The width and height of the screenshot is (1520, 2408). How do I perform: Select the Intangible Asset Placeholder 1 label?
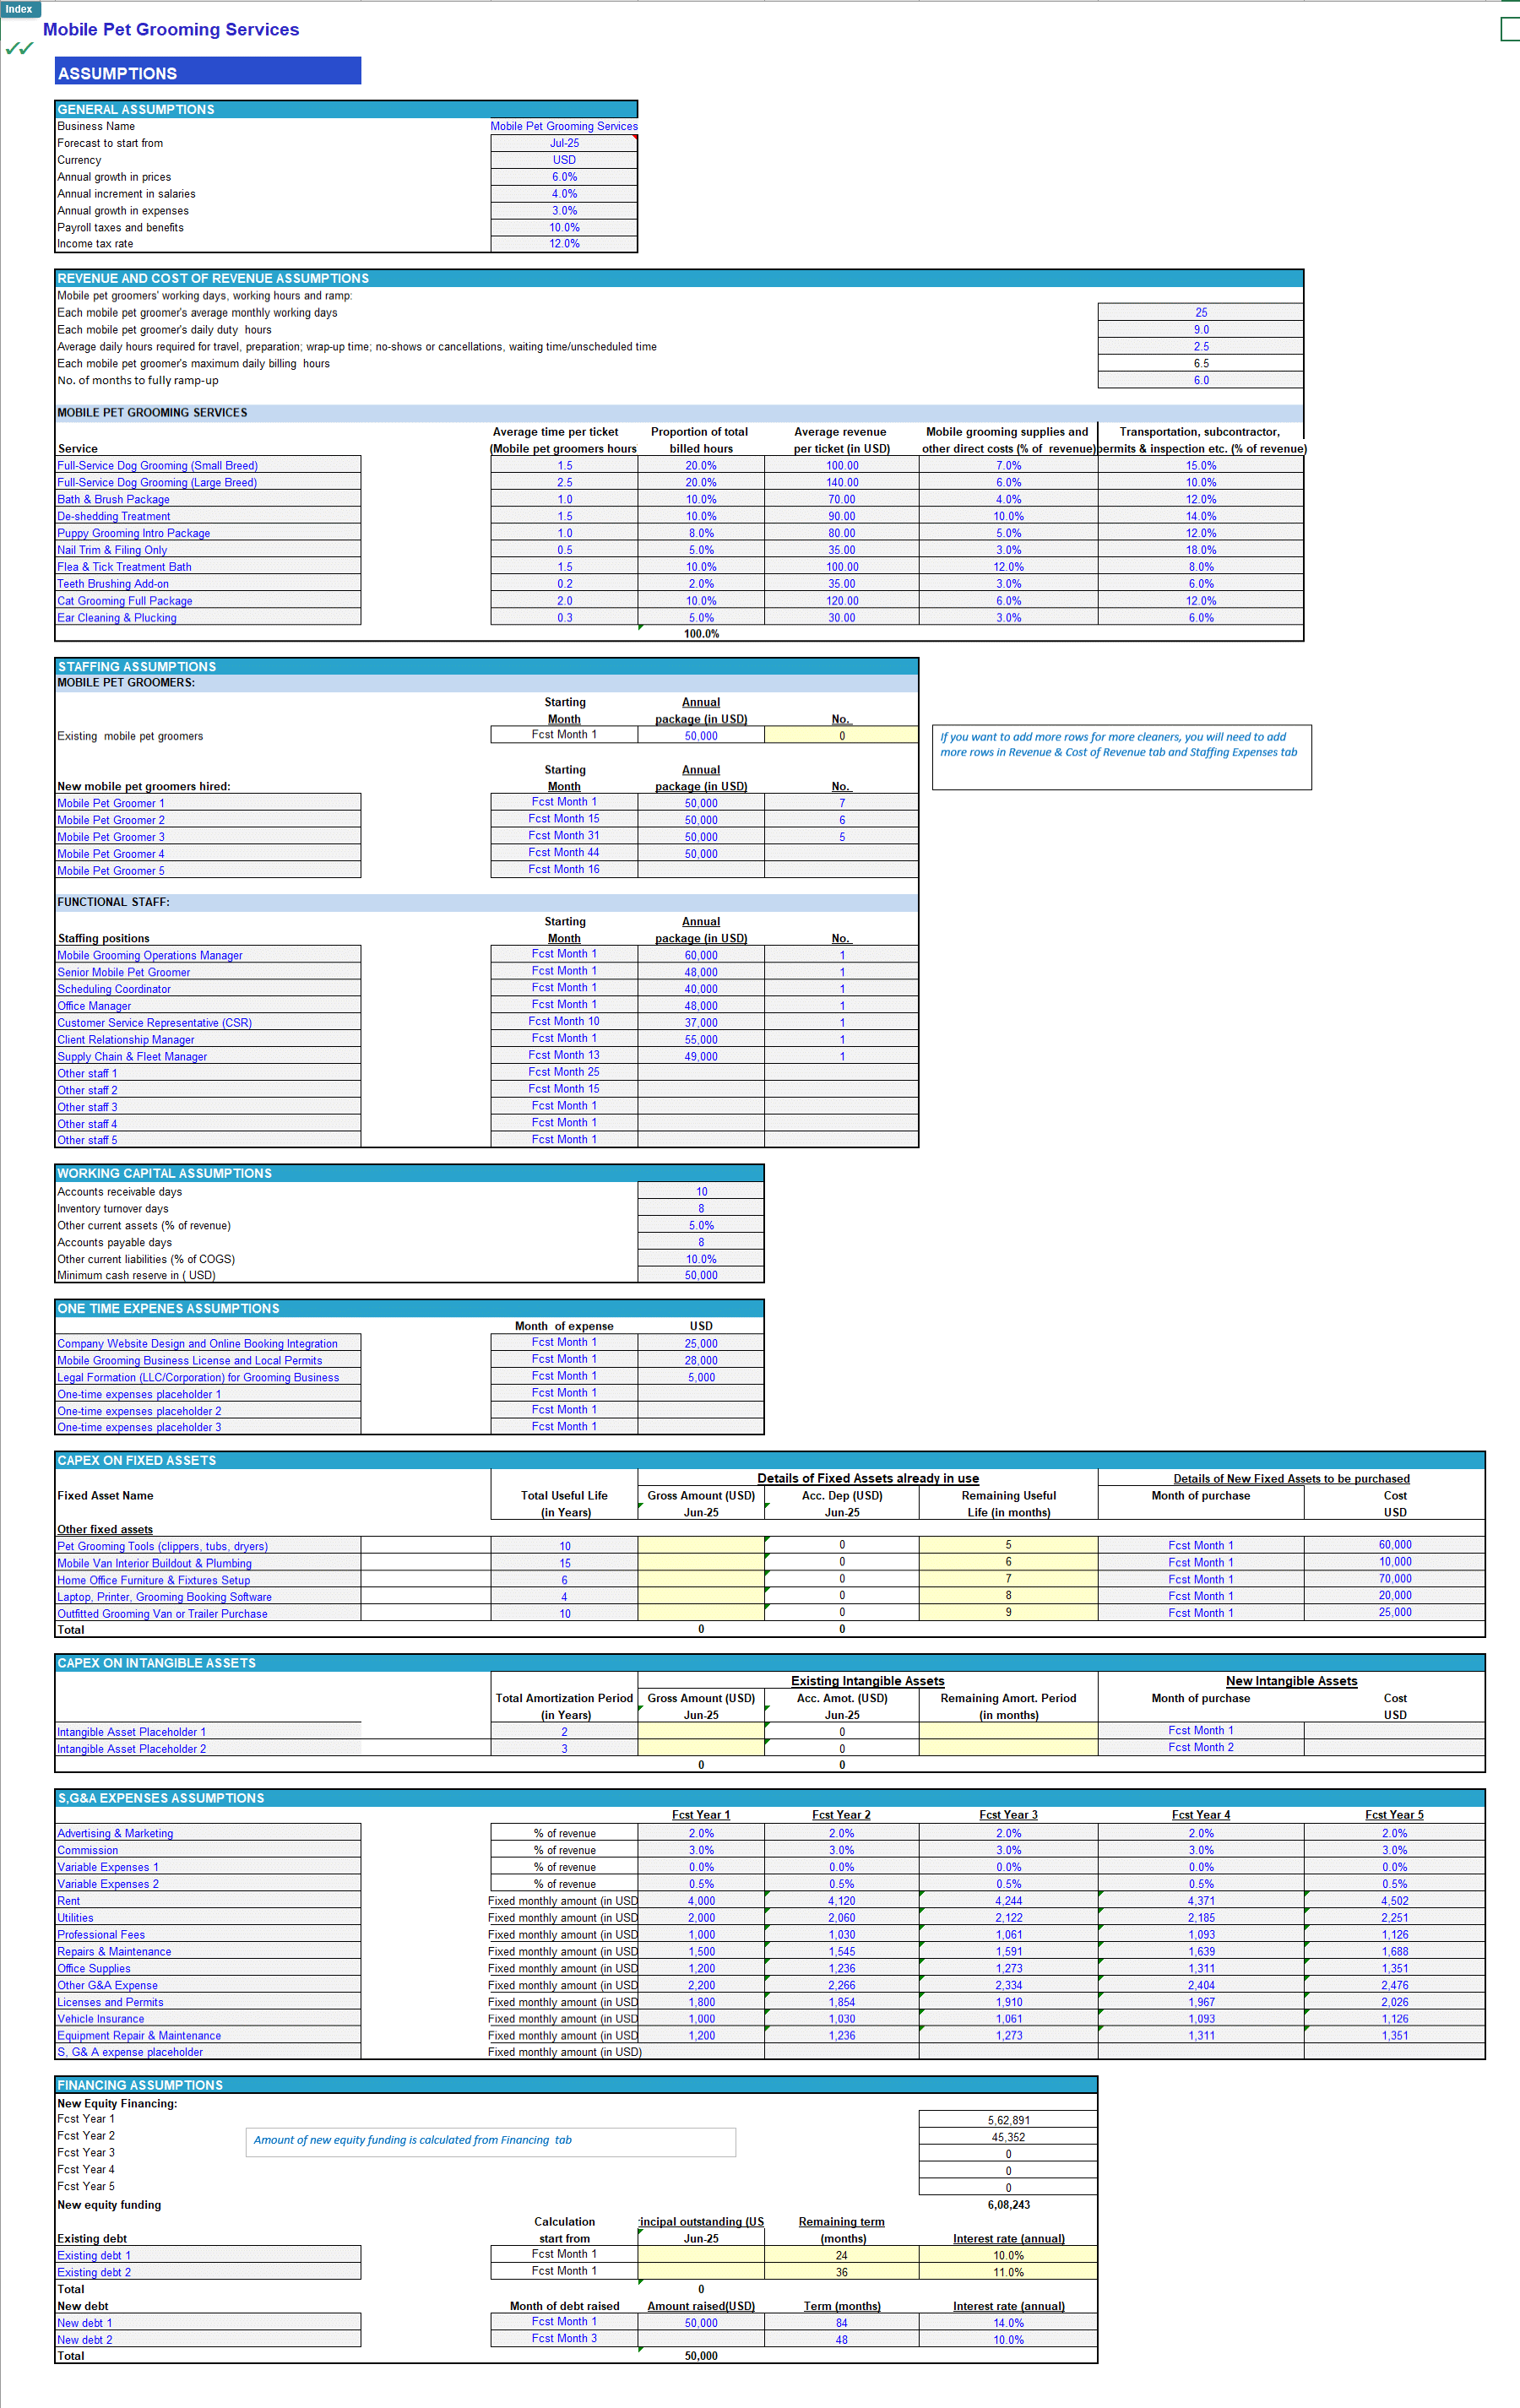207,1732
